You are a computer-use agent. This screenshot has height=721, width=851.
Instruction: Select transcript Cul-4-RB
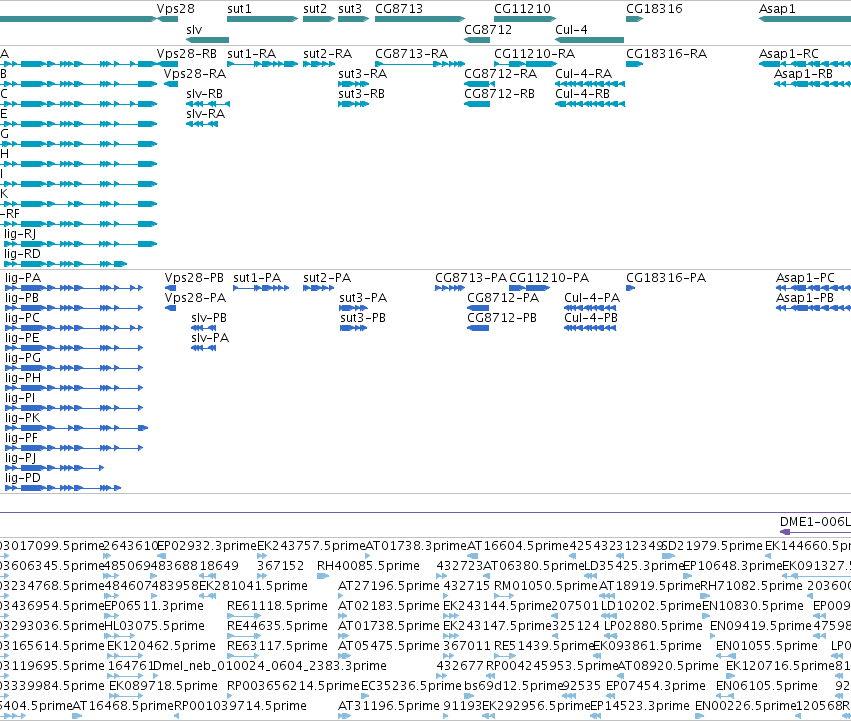click(x=590, y=104)
